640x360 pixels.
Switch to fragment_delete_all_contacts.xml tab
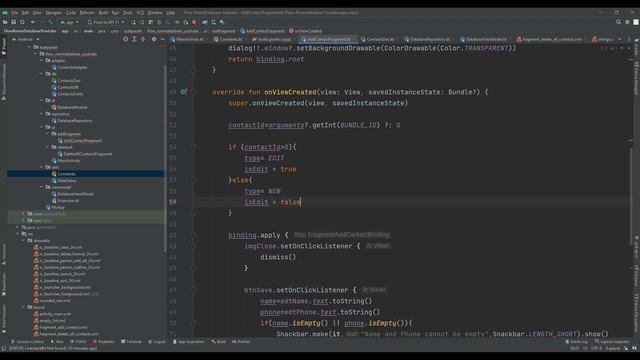[x=549, y=40]
